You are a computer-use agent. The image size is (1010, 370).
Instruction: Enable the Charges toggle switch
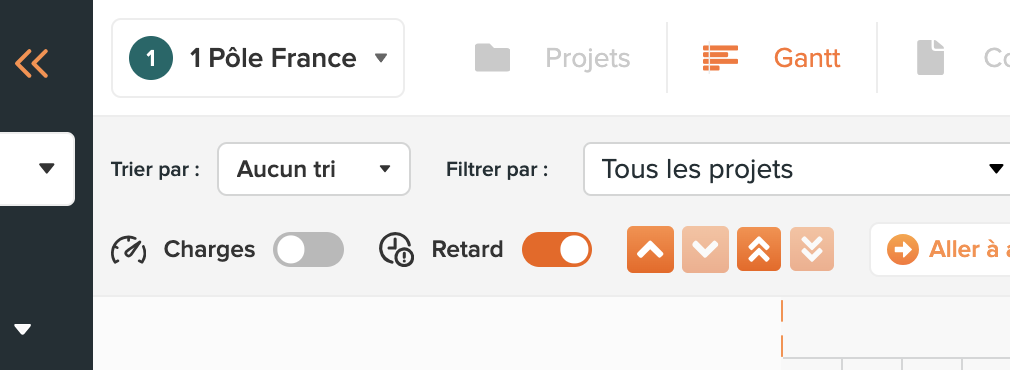pyautogui.click(x=309, y=249)
